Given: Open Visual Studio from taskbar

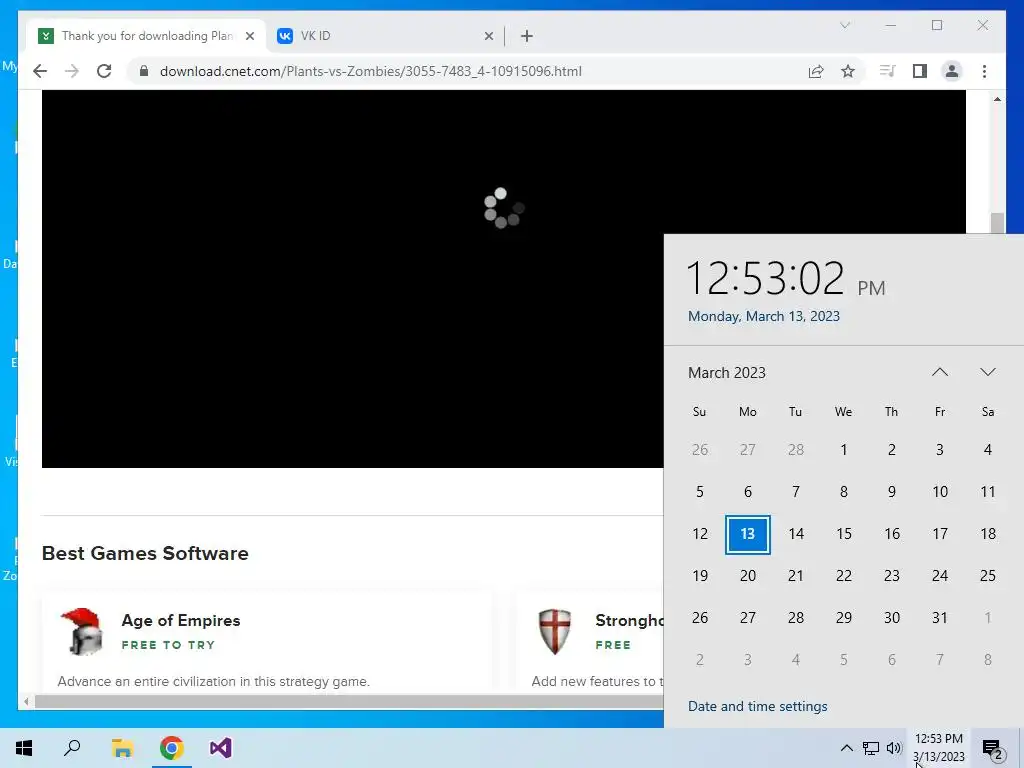Looking at the screenshot, I should point(221,748).
